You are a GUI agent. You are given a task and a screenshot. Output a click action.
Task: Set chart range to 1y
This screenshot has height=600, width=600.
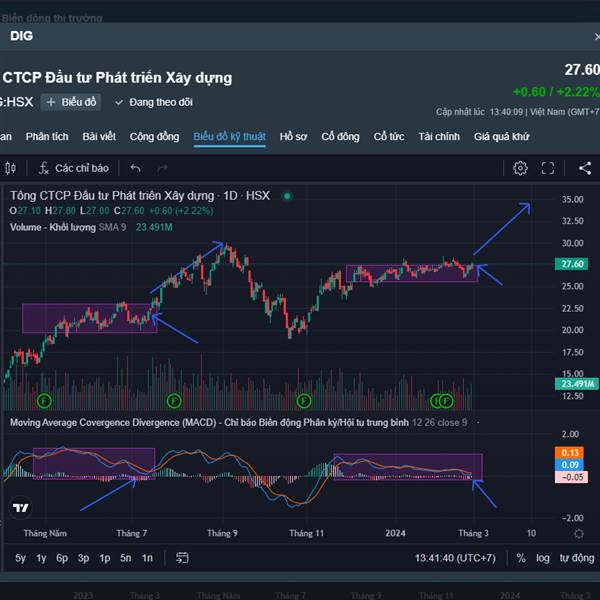[x=41, y=558]
